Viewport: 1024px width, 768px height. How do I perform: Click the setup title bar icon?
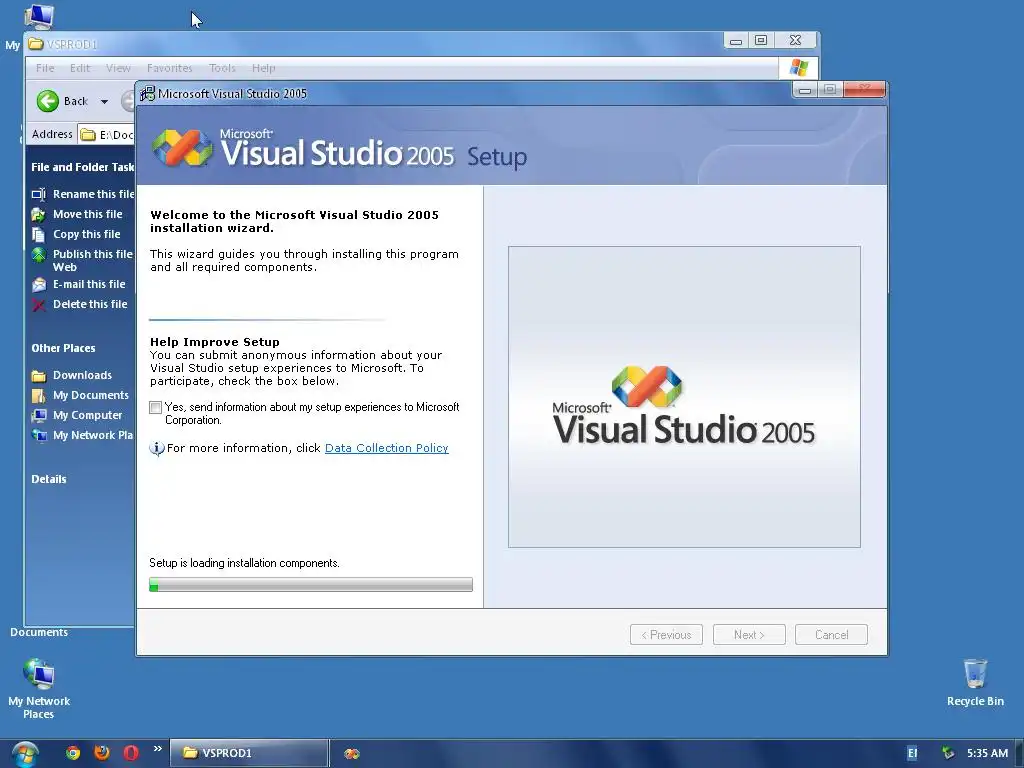pyautogui.click(x=148, y=93)
